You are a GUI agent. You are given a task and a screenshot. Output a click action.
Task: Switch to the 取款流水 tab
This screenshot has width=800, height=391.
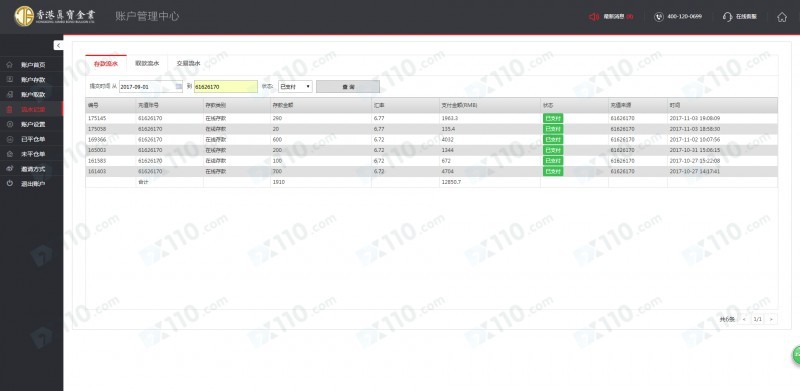(147, 64)
